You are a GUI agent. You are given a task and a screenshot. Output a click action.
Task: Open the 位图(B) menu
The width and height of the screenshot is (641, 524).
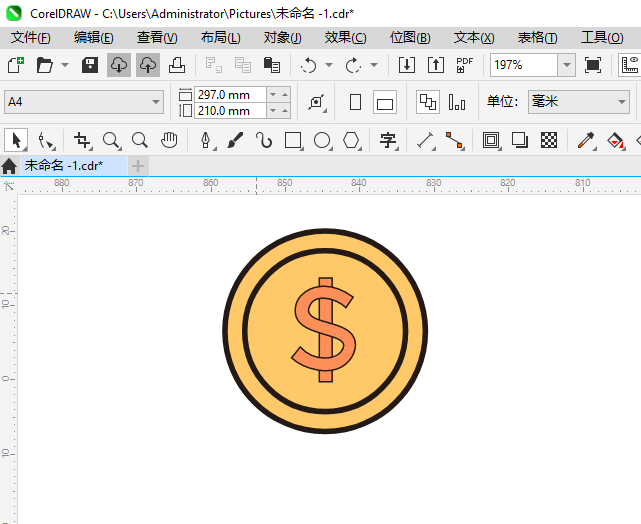[410, 38]
